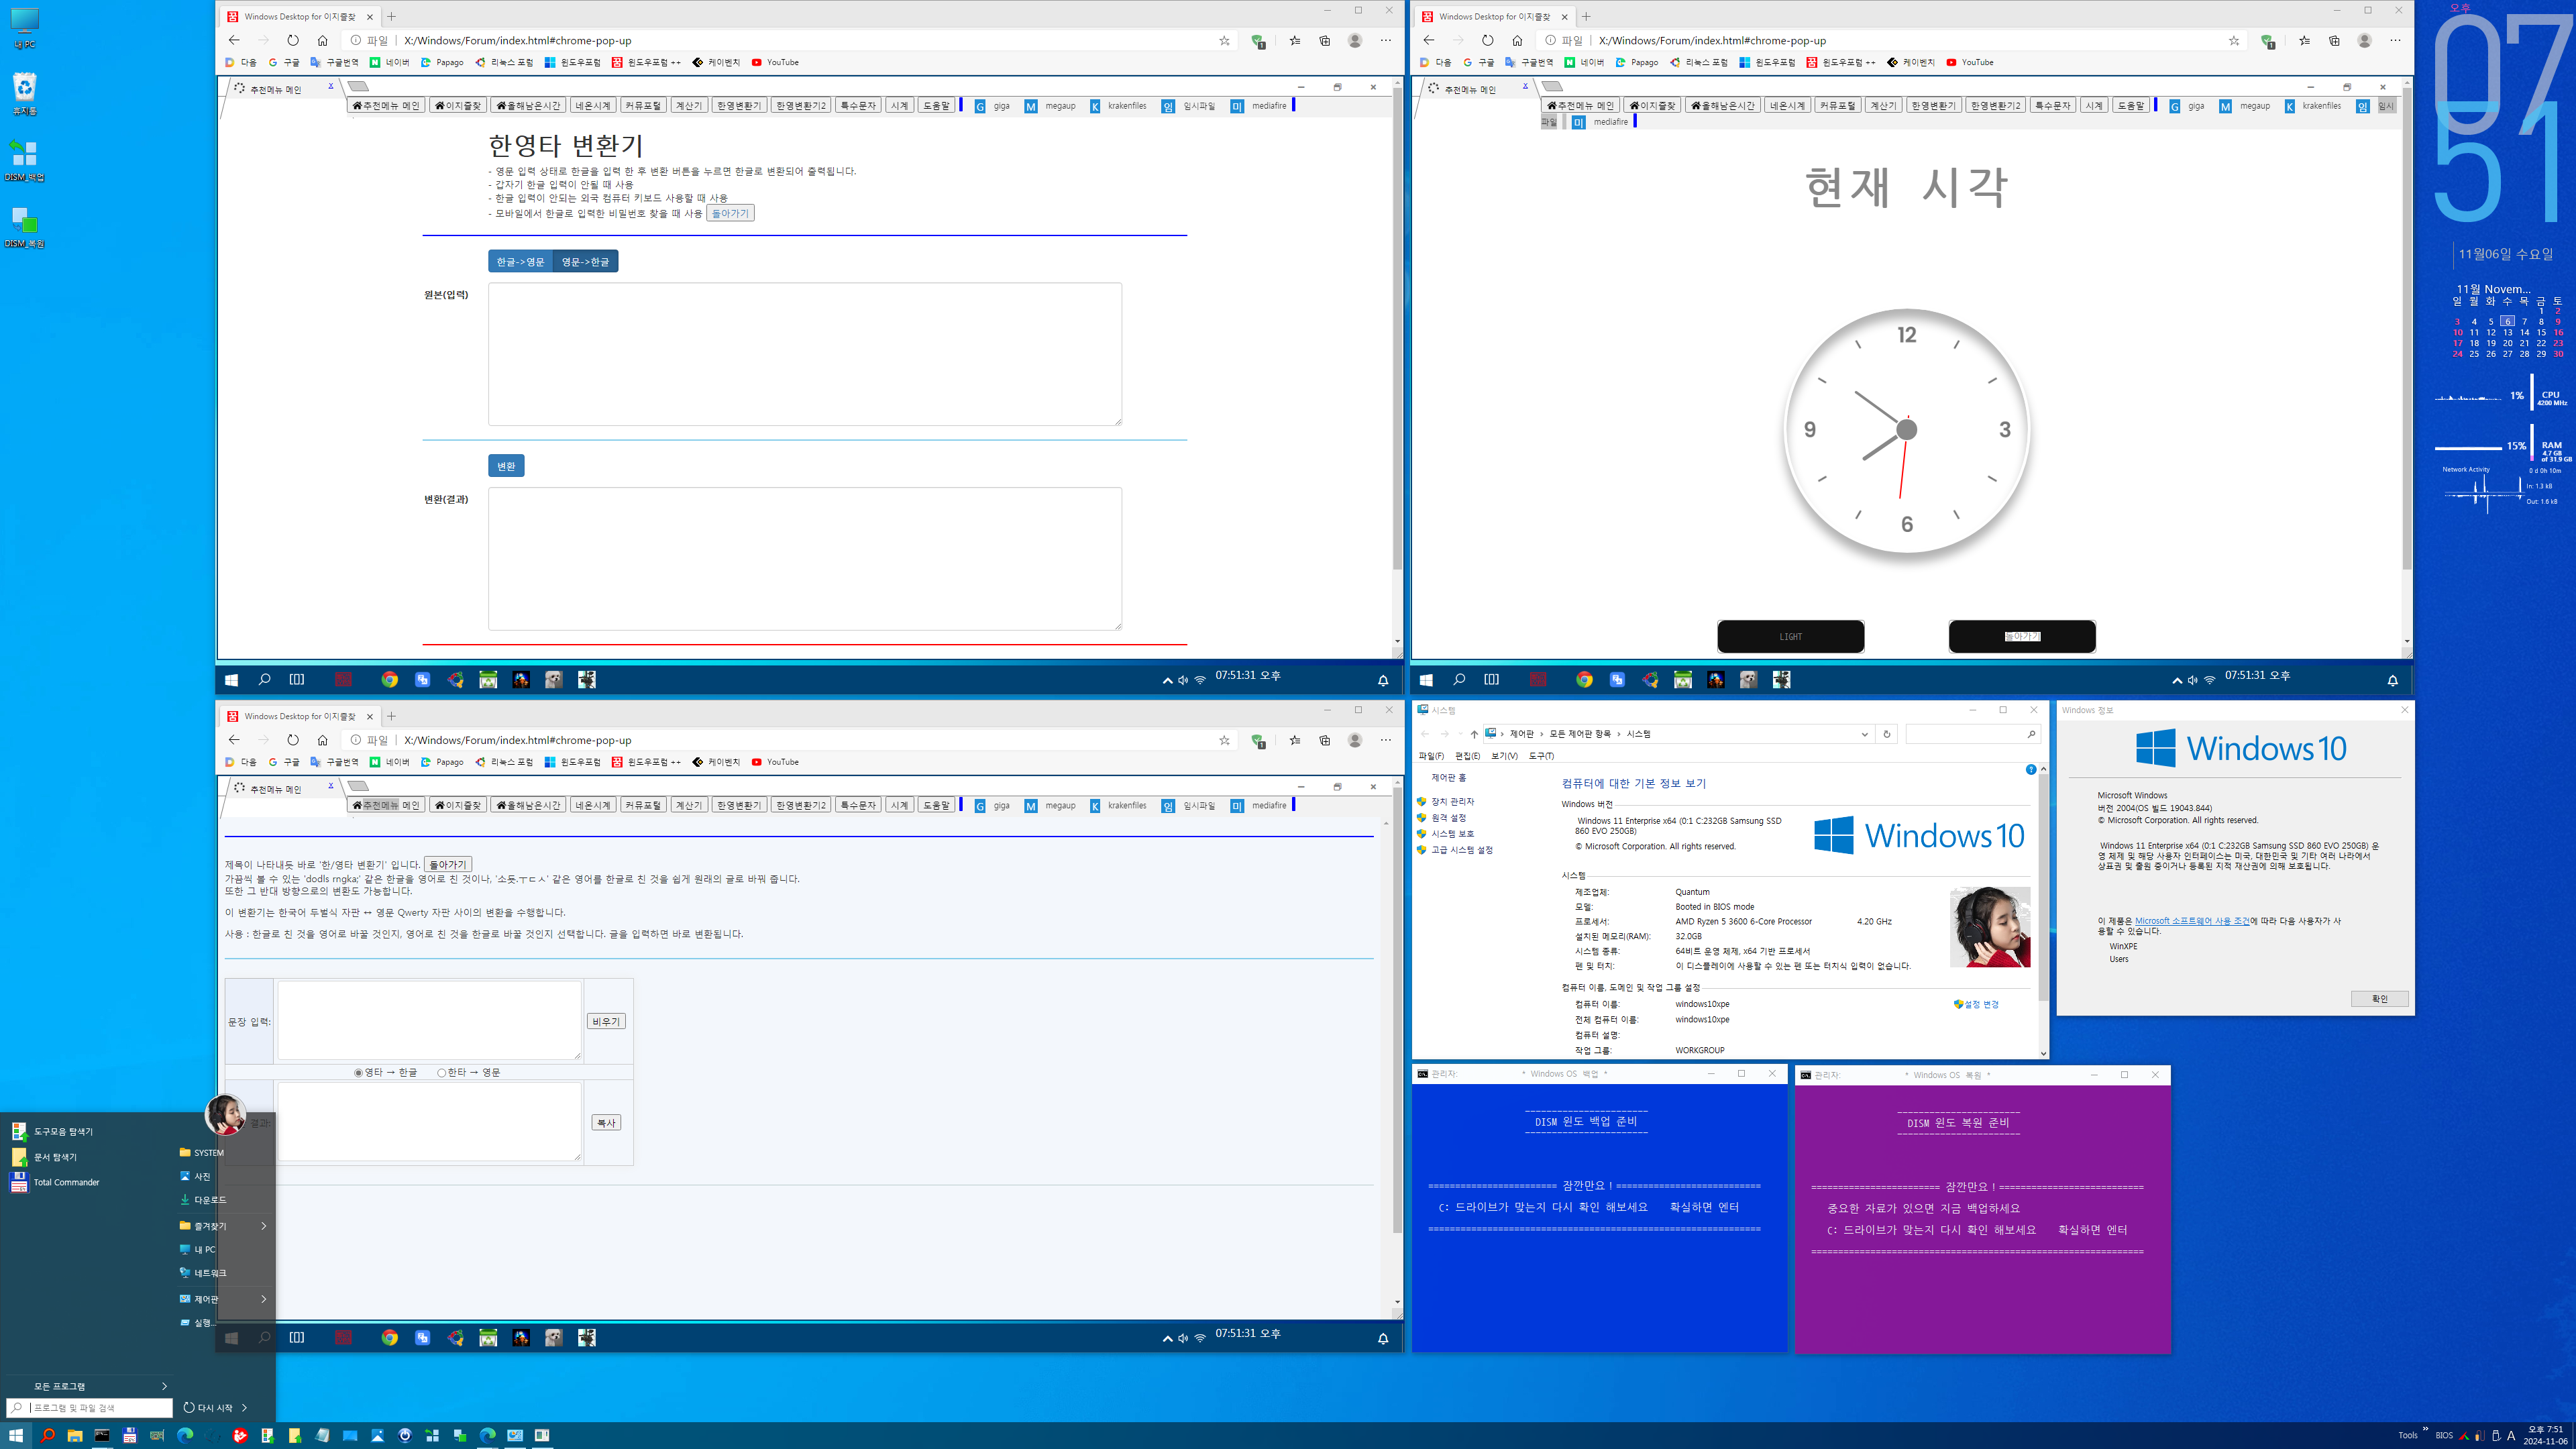Open 고급 시스템 설정 link
2576x1449 pixels.
click(1462, 850)
